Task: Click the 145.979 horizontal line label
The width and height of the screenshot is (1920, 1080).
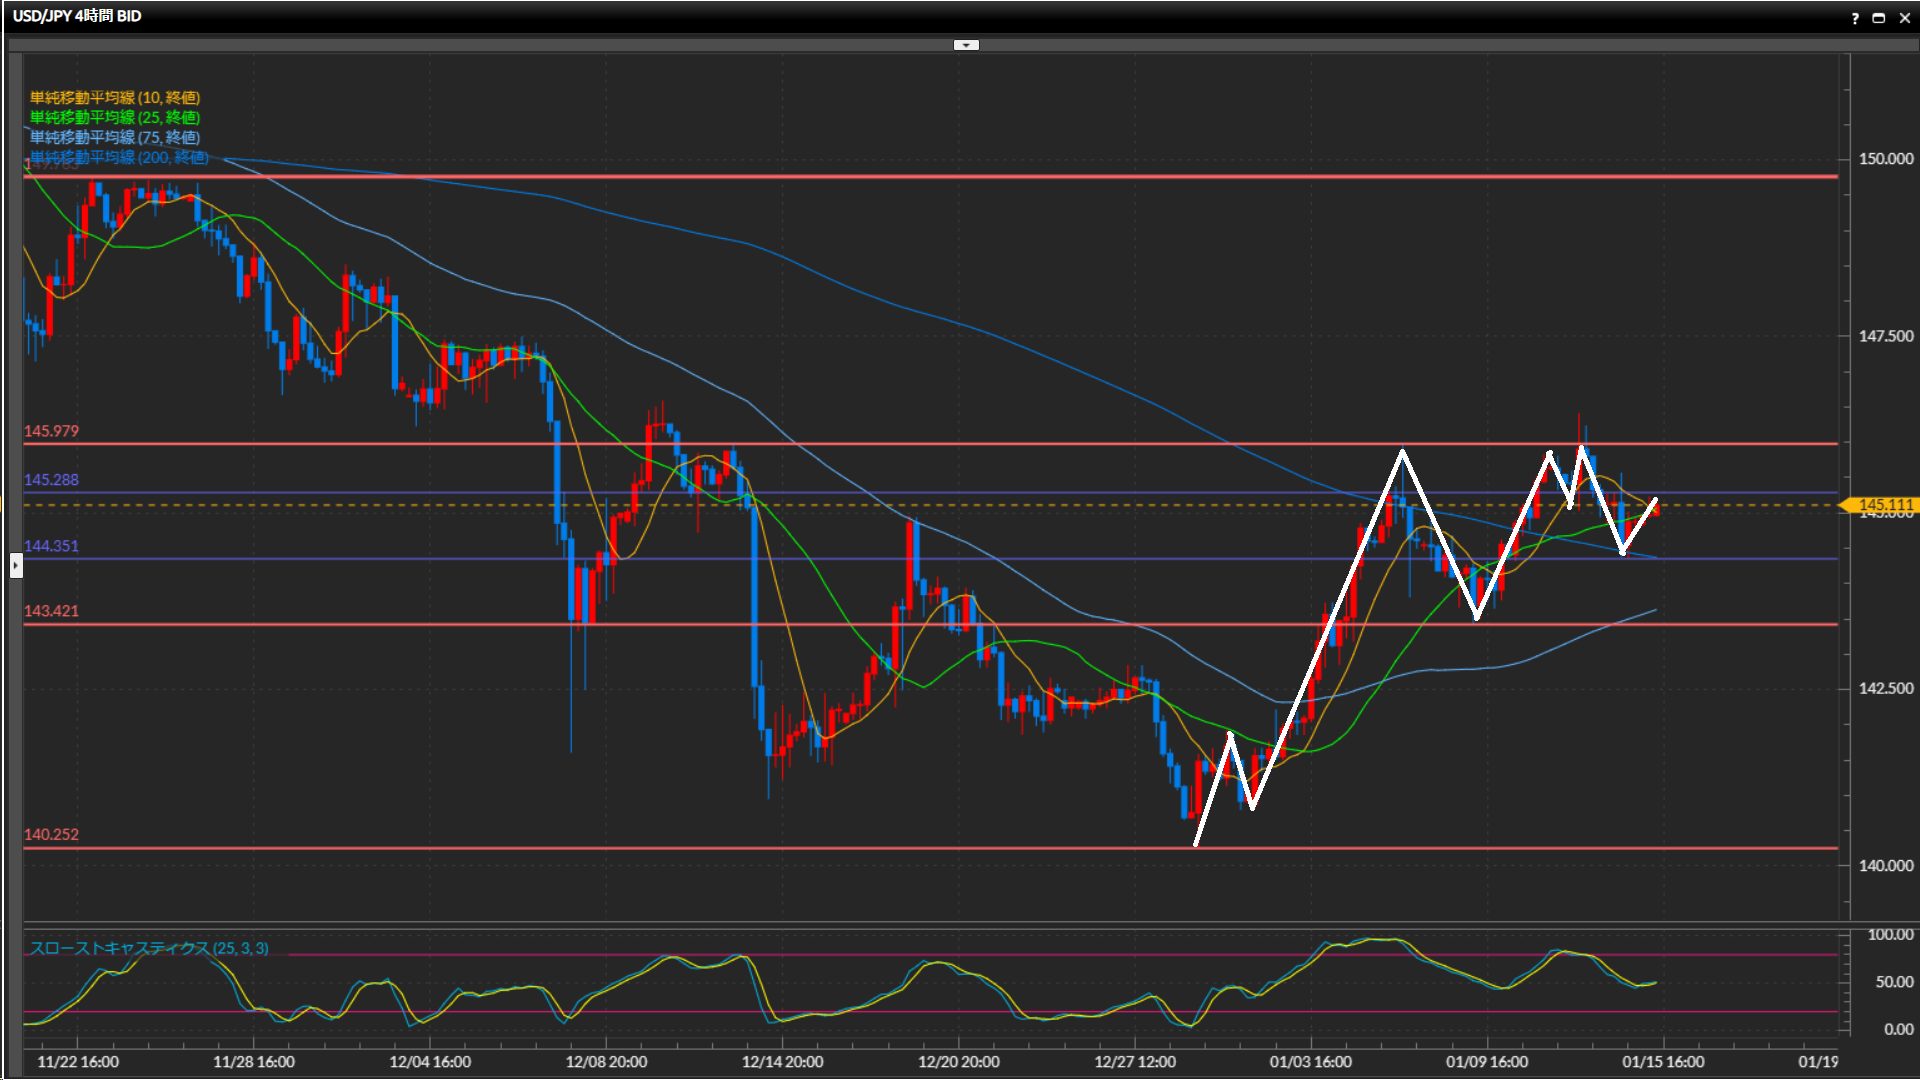Action: pos(51,431)
